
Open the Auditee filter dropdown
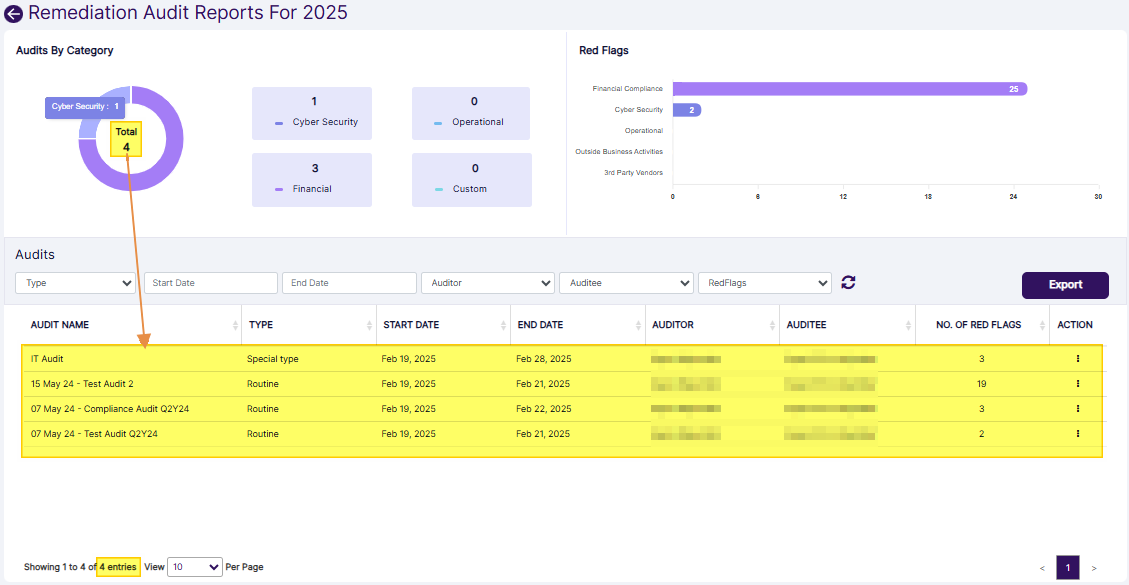point(626,283)
